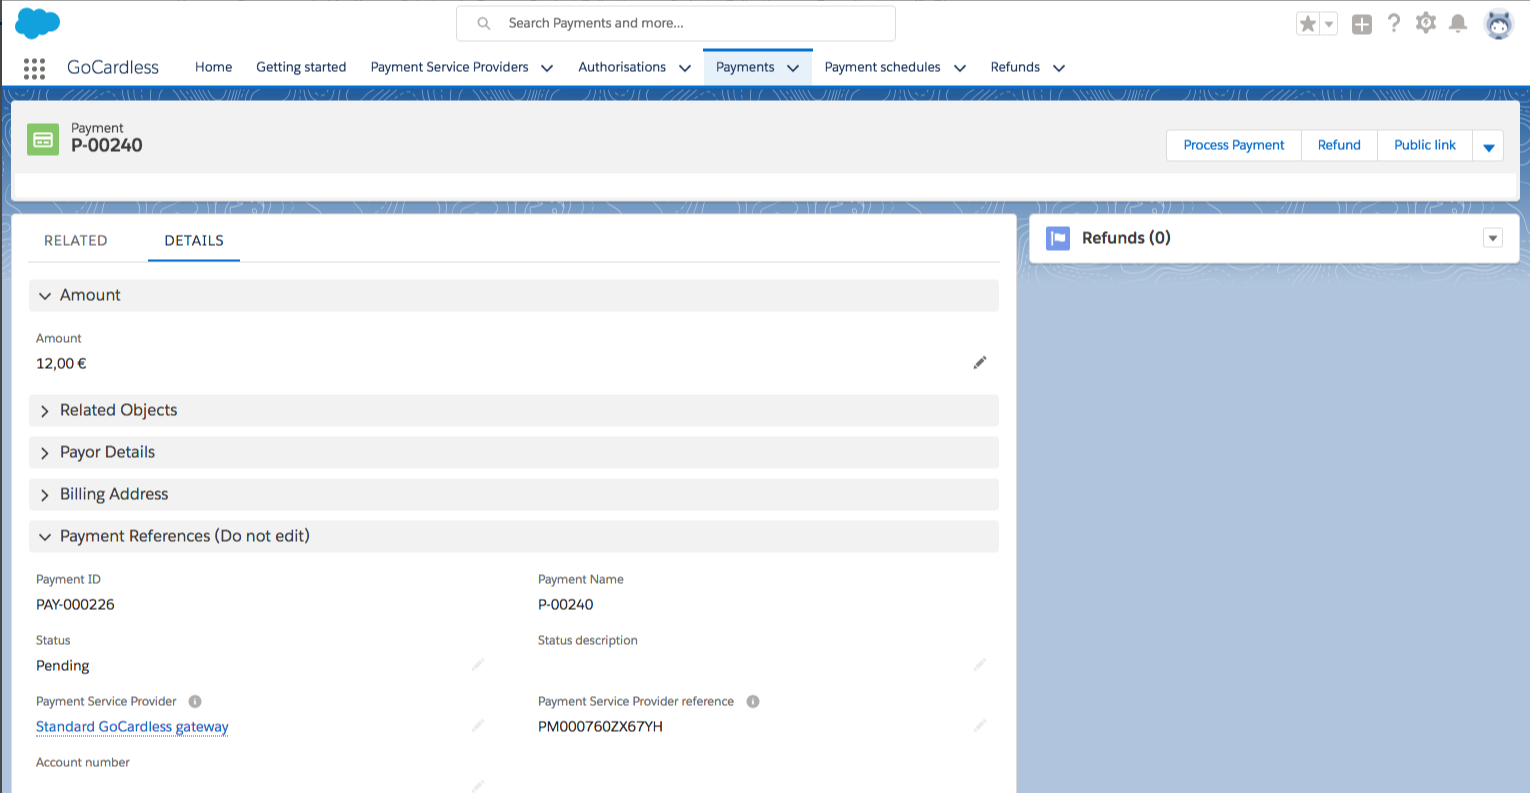Screen dimensions: 1530x793
Task: Open the Standard GoCardless gateway link
Action: pos(132,727)
